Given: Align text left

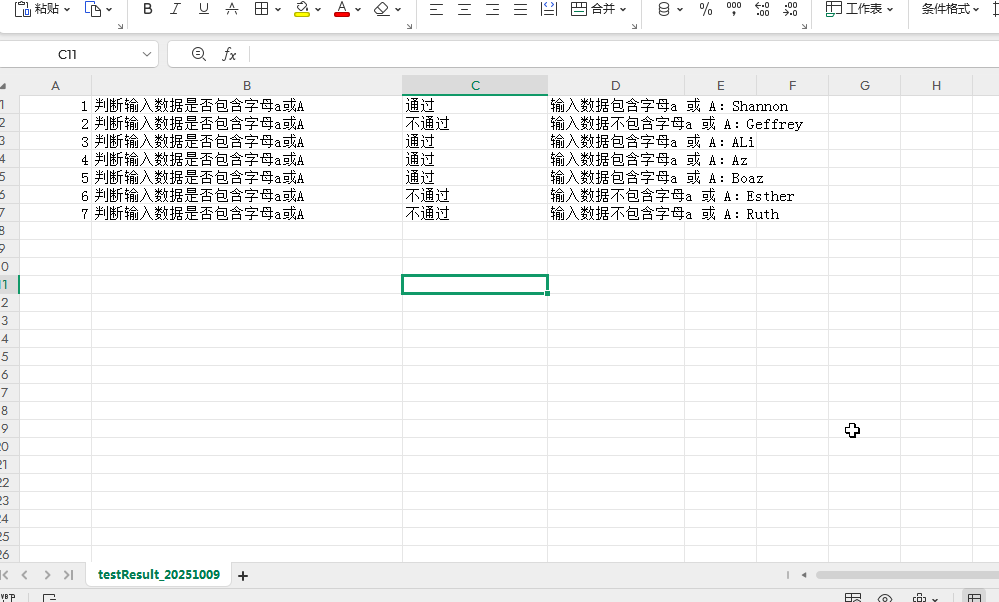Looking at the screenshot, I should pos(436,9).
